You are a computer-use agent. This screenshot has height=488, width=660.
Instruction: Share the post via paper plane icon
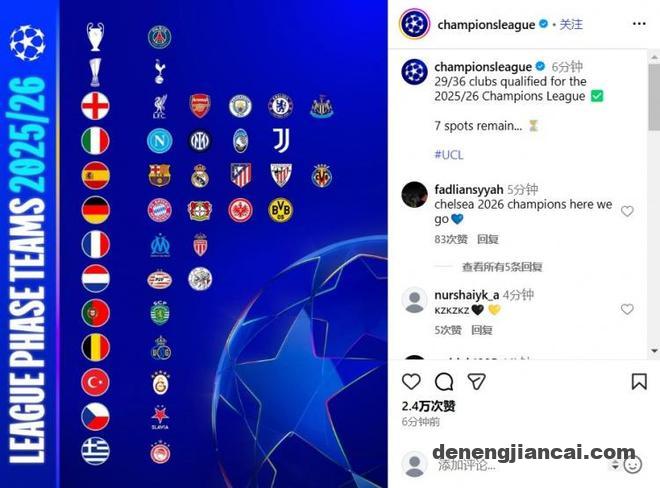point(476,381)
